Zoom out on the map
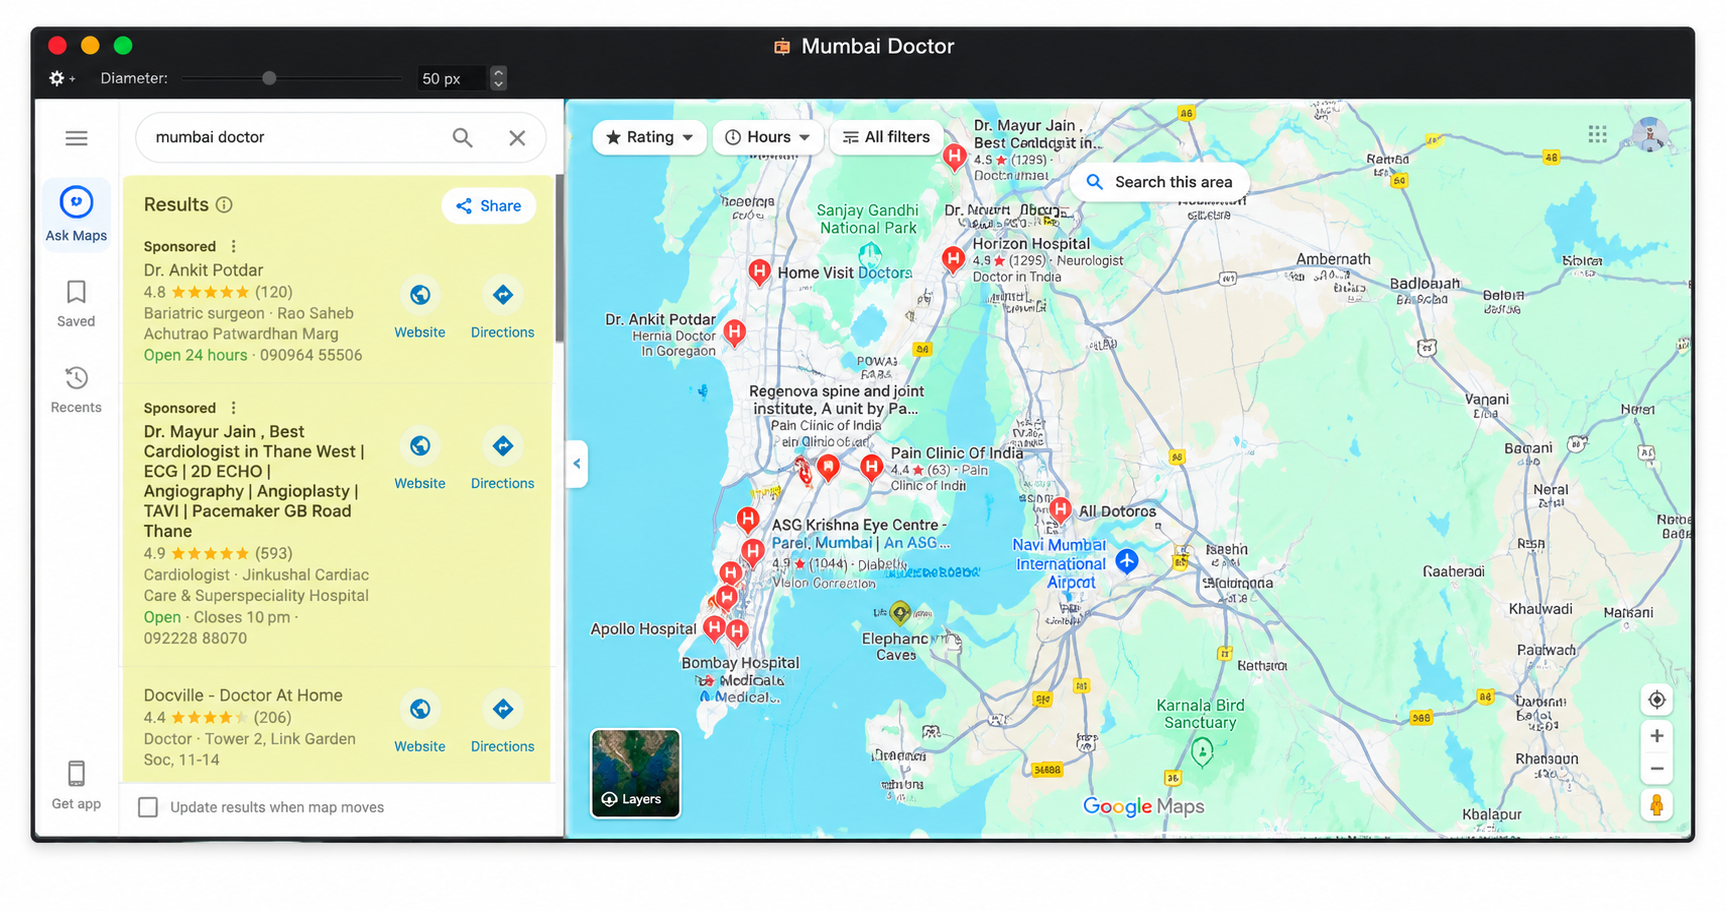The height and width of the screenshot is (911, 1726). tap(1657, 769)
